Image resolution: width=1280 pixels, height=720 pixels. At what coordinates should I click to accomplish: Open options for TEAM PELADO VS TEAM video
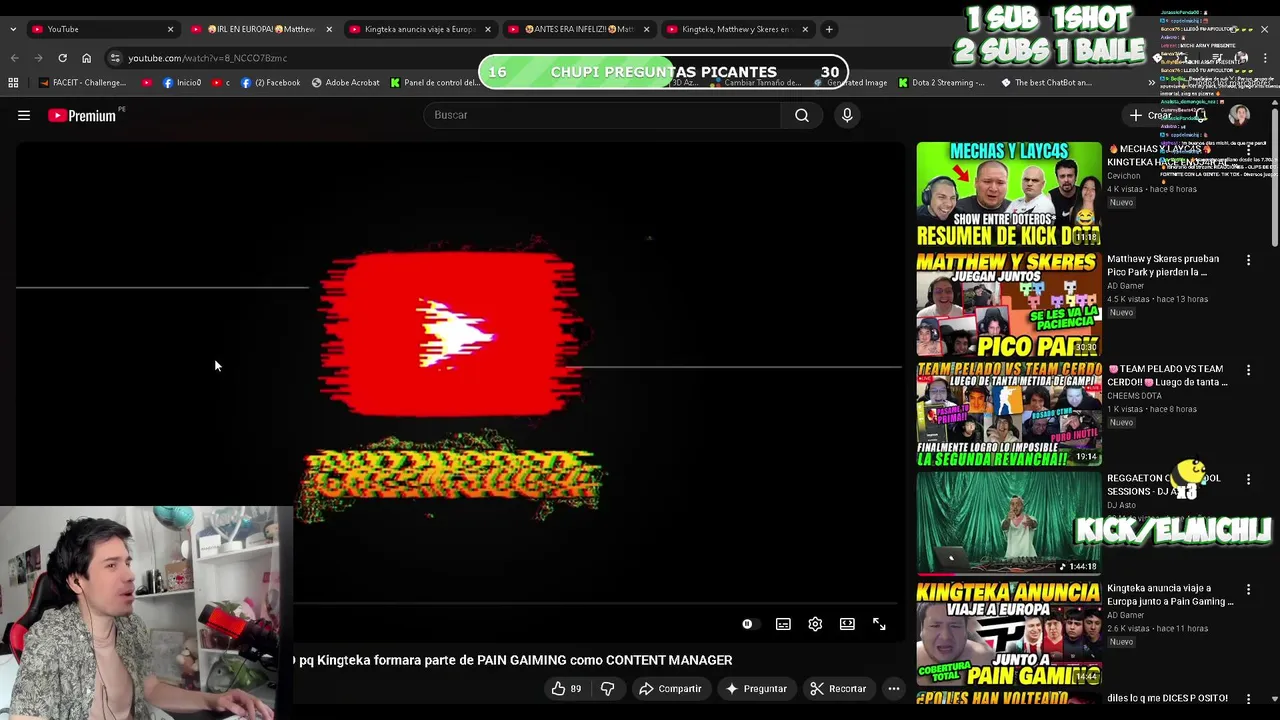pos(1248,370)
